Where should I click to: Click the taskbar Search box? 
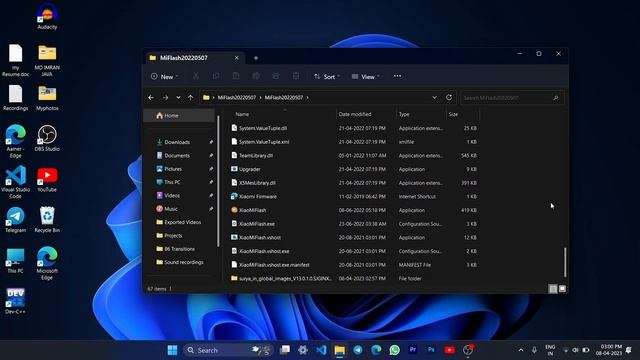229,350
